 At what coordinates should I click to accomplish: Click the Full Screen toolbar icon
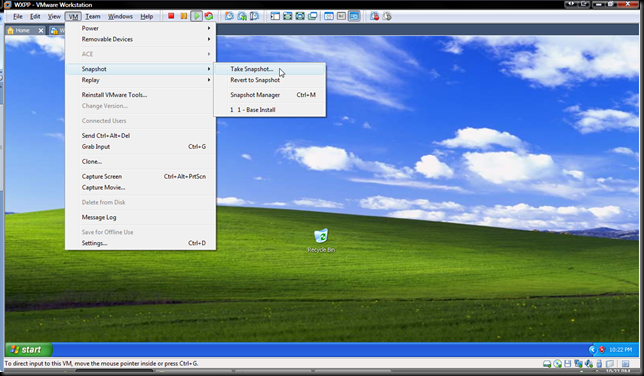[x=300, y=16]
